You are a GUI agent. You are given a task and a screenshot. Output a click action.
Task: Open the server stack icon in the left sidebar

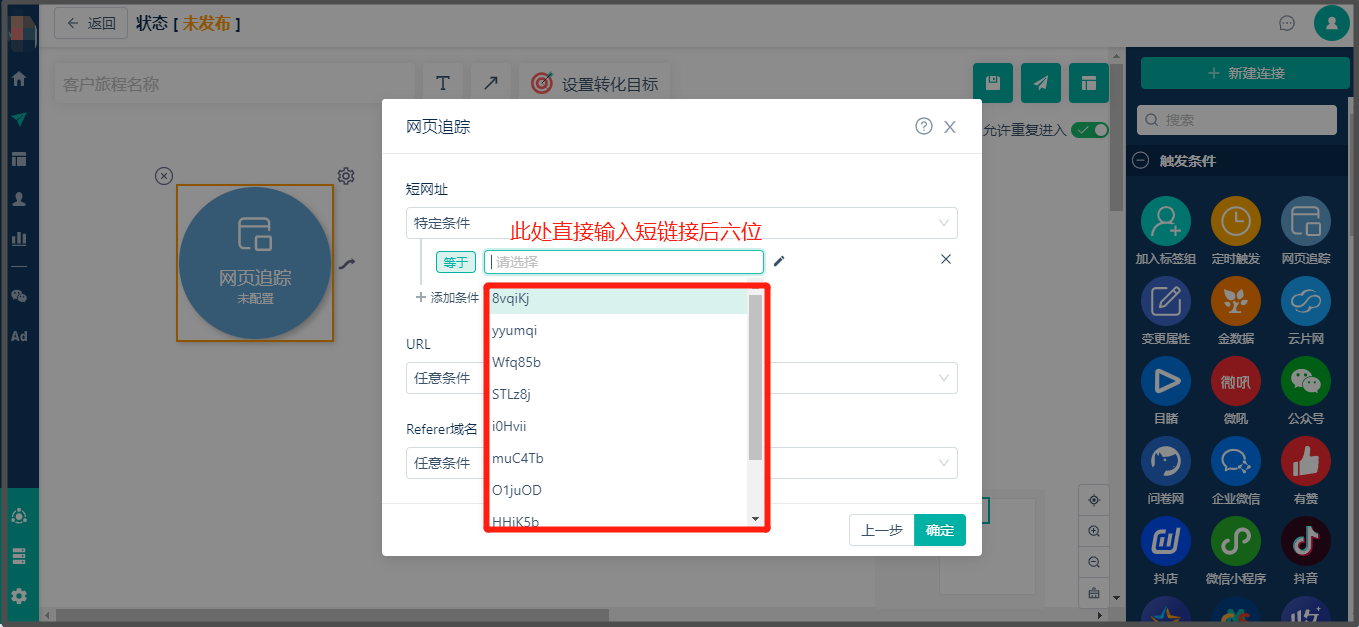pos(19,556)
